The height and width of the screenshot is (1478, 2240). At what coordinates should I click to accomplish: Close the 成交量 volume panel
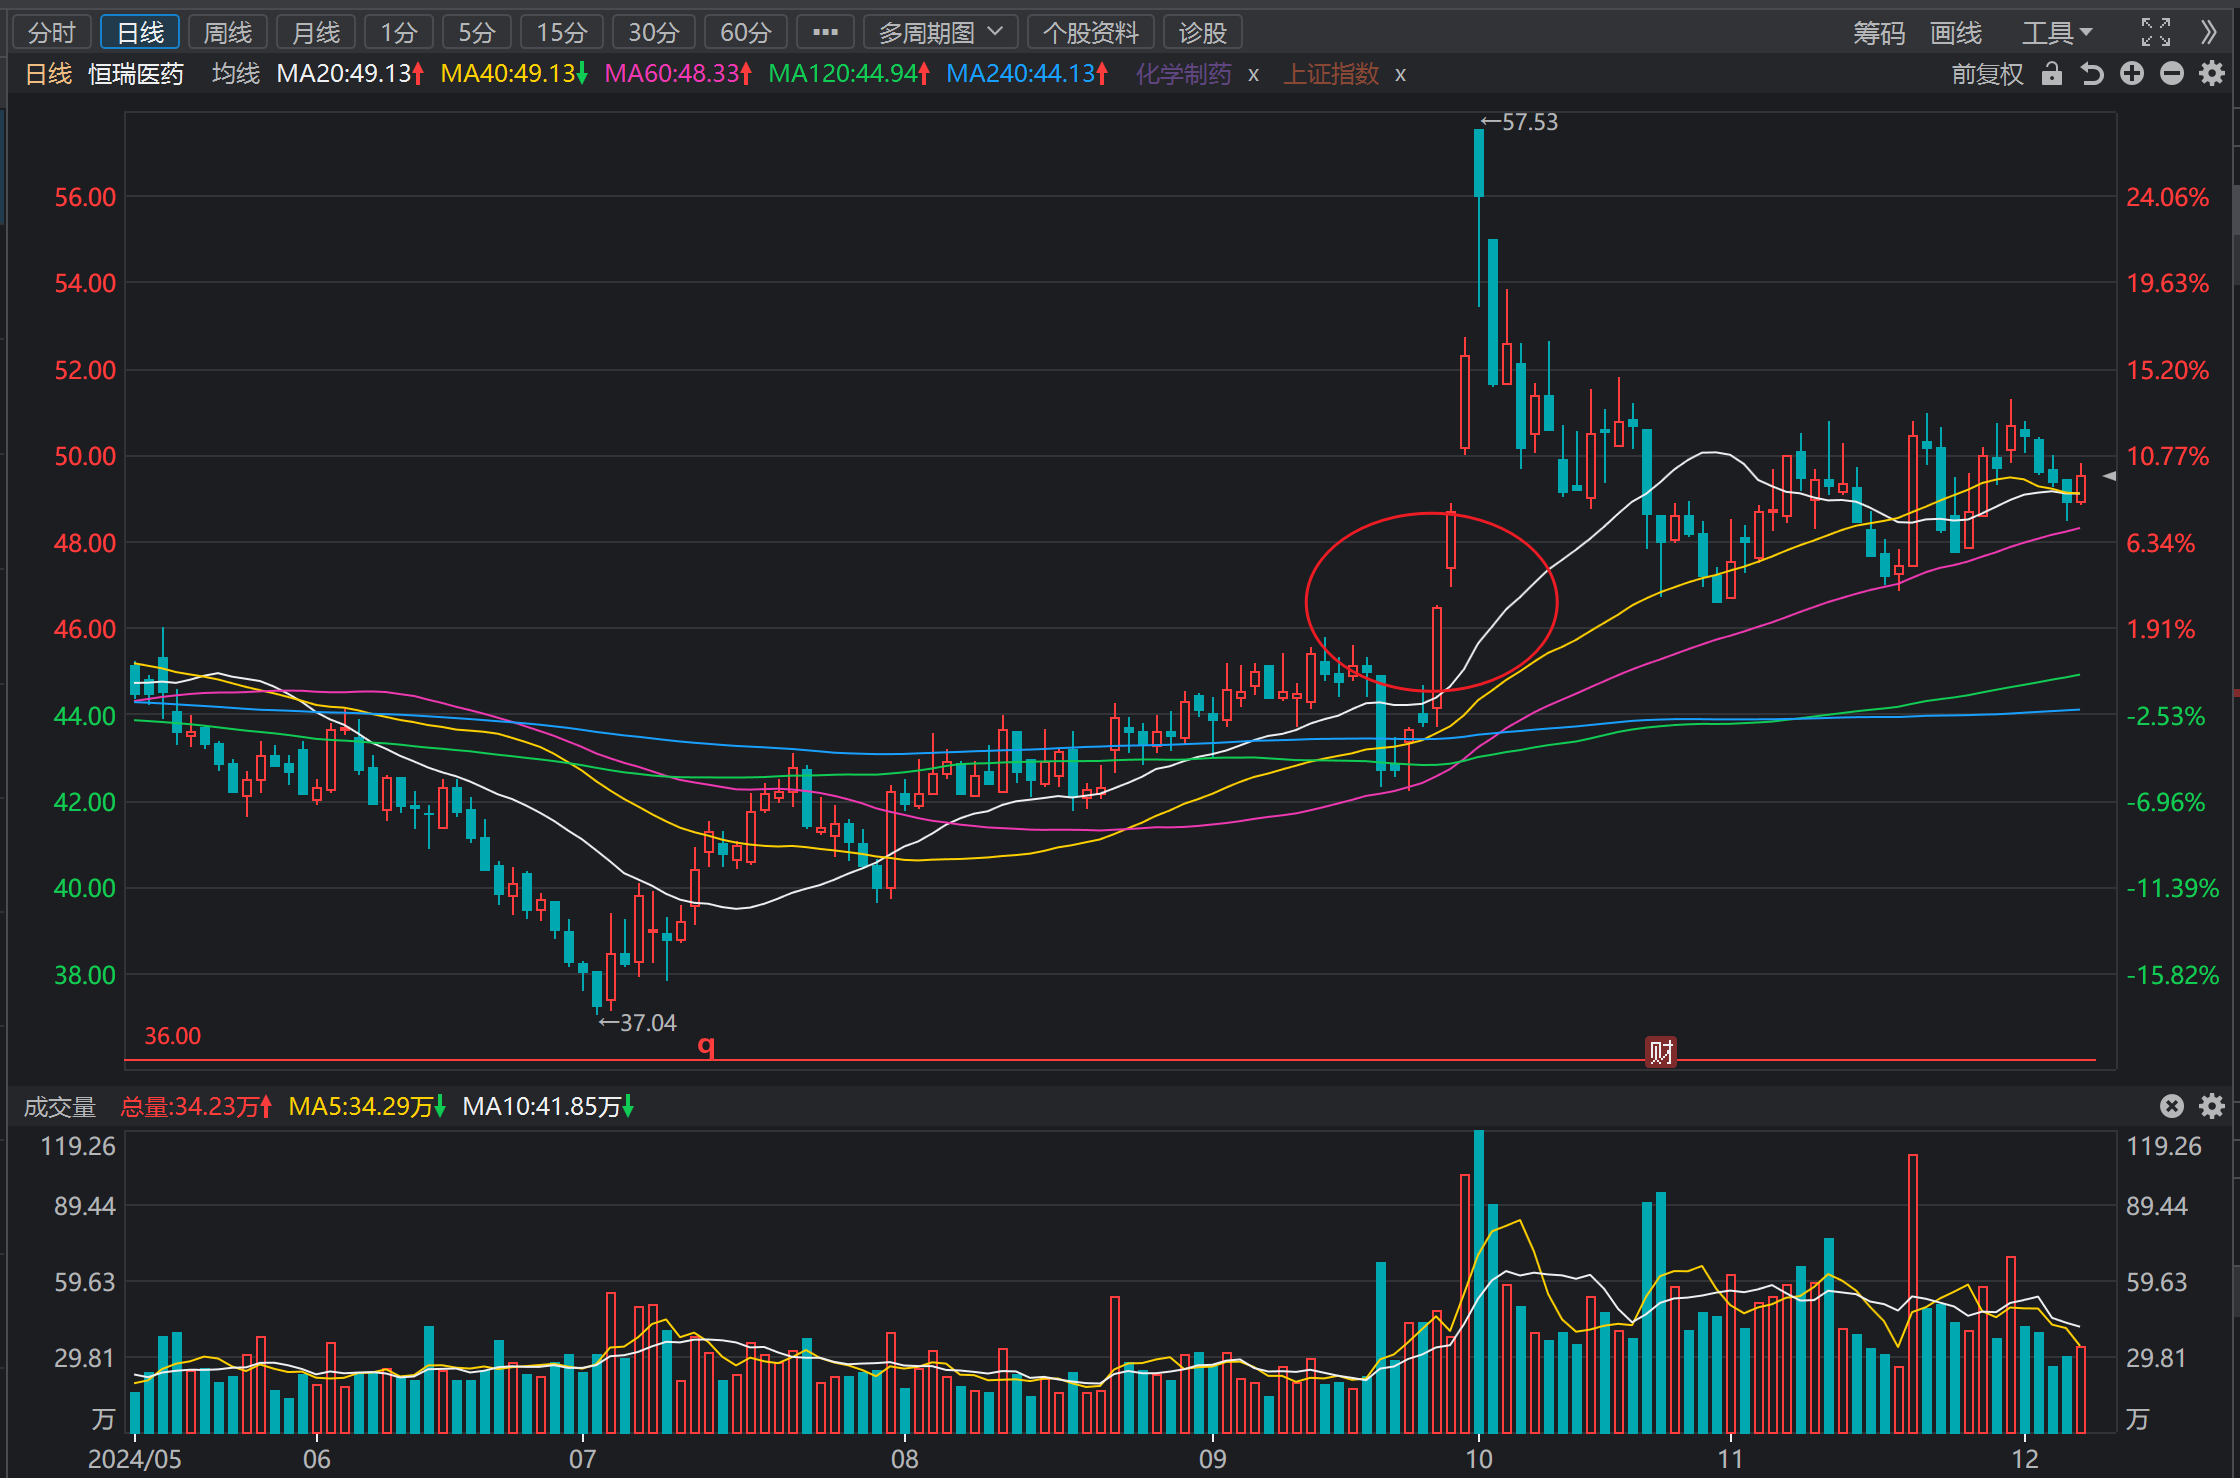pos(2172,1106)
